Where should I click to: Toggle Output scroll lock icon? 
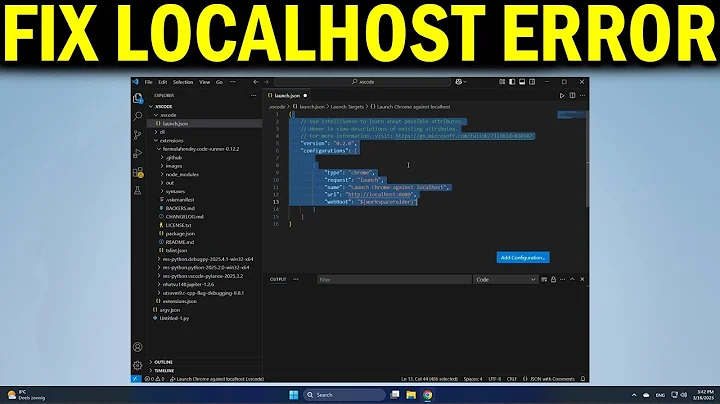(x=553, y=279)
